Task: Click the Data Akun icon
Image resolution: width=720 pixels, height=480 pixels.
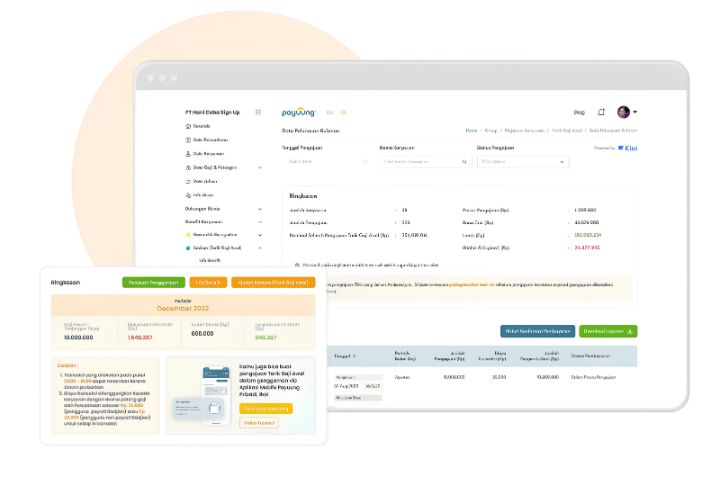Action: [x=188, y=181]
